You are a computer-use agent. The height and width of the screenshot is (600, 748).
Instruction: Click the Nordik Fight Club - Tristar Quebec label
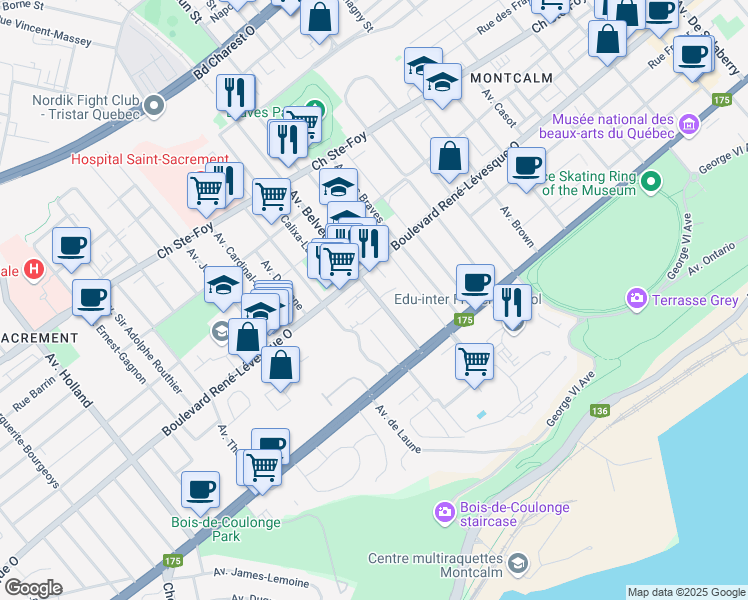point(86,107)
